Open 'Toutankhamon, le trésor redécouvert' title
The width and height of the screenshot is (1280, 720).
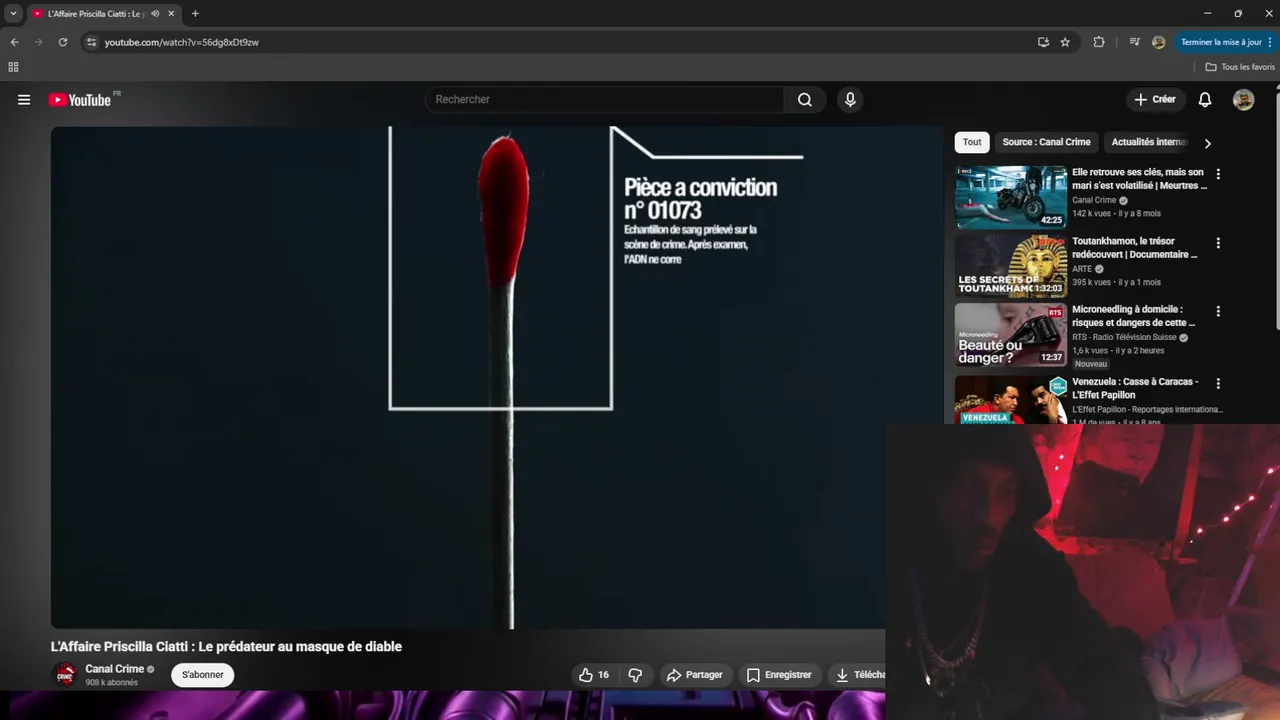[x=1134, y=248]
